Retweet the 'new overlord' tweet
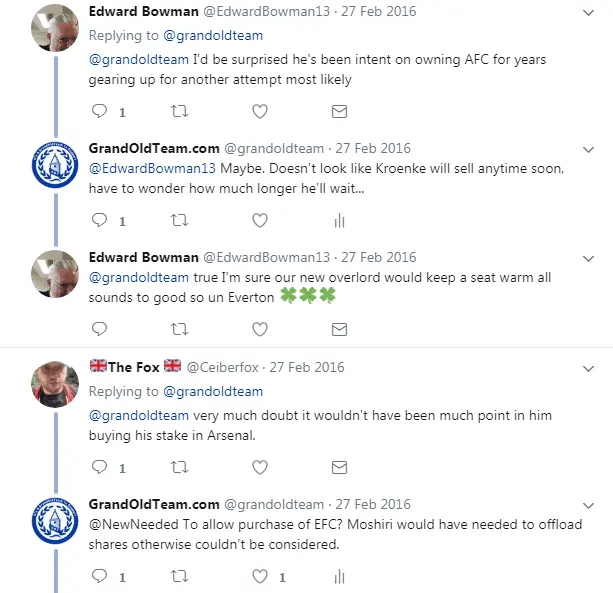Image resolution: width=613 pixels, height=593 pixels. (x=180, y=328)
